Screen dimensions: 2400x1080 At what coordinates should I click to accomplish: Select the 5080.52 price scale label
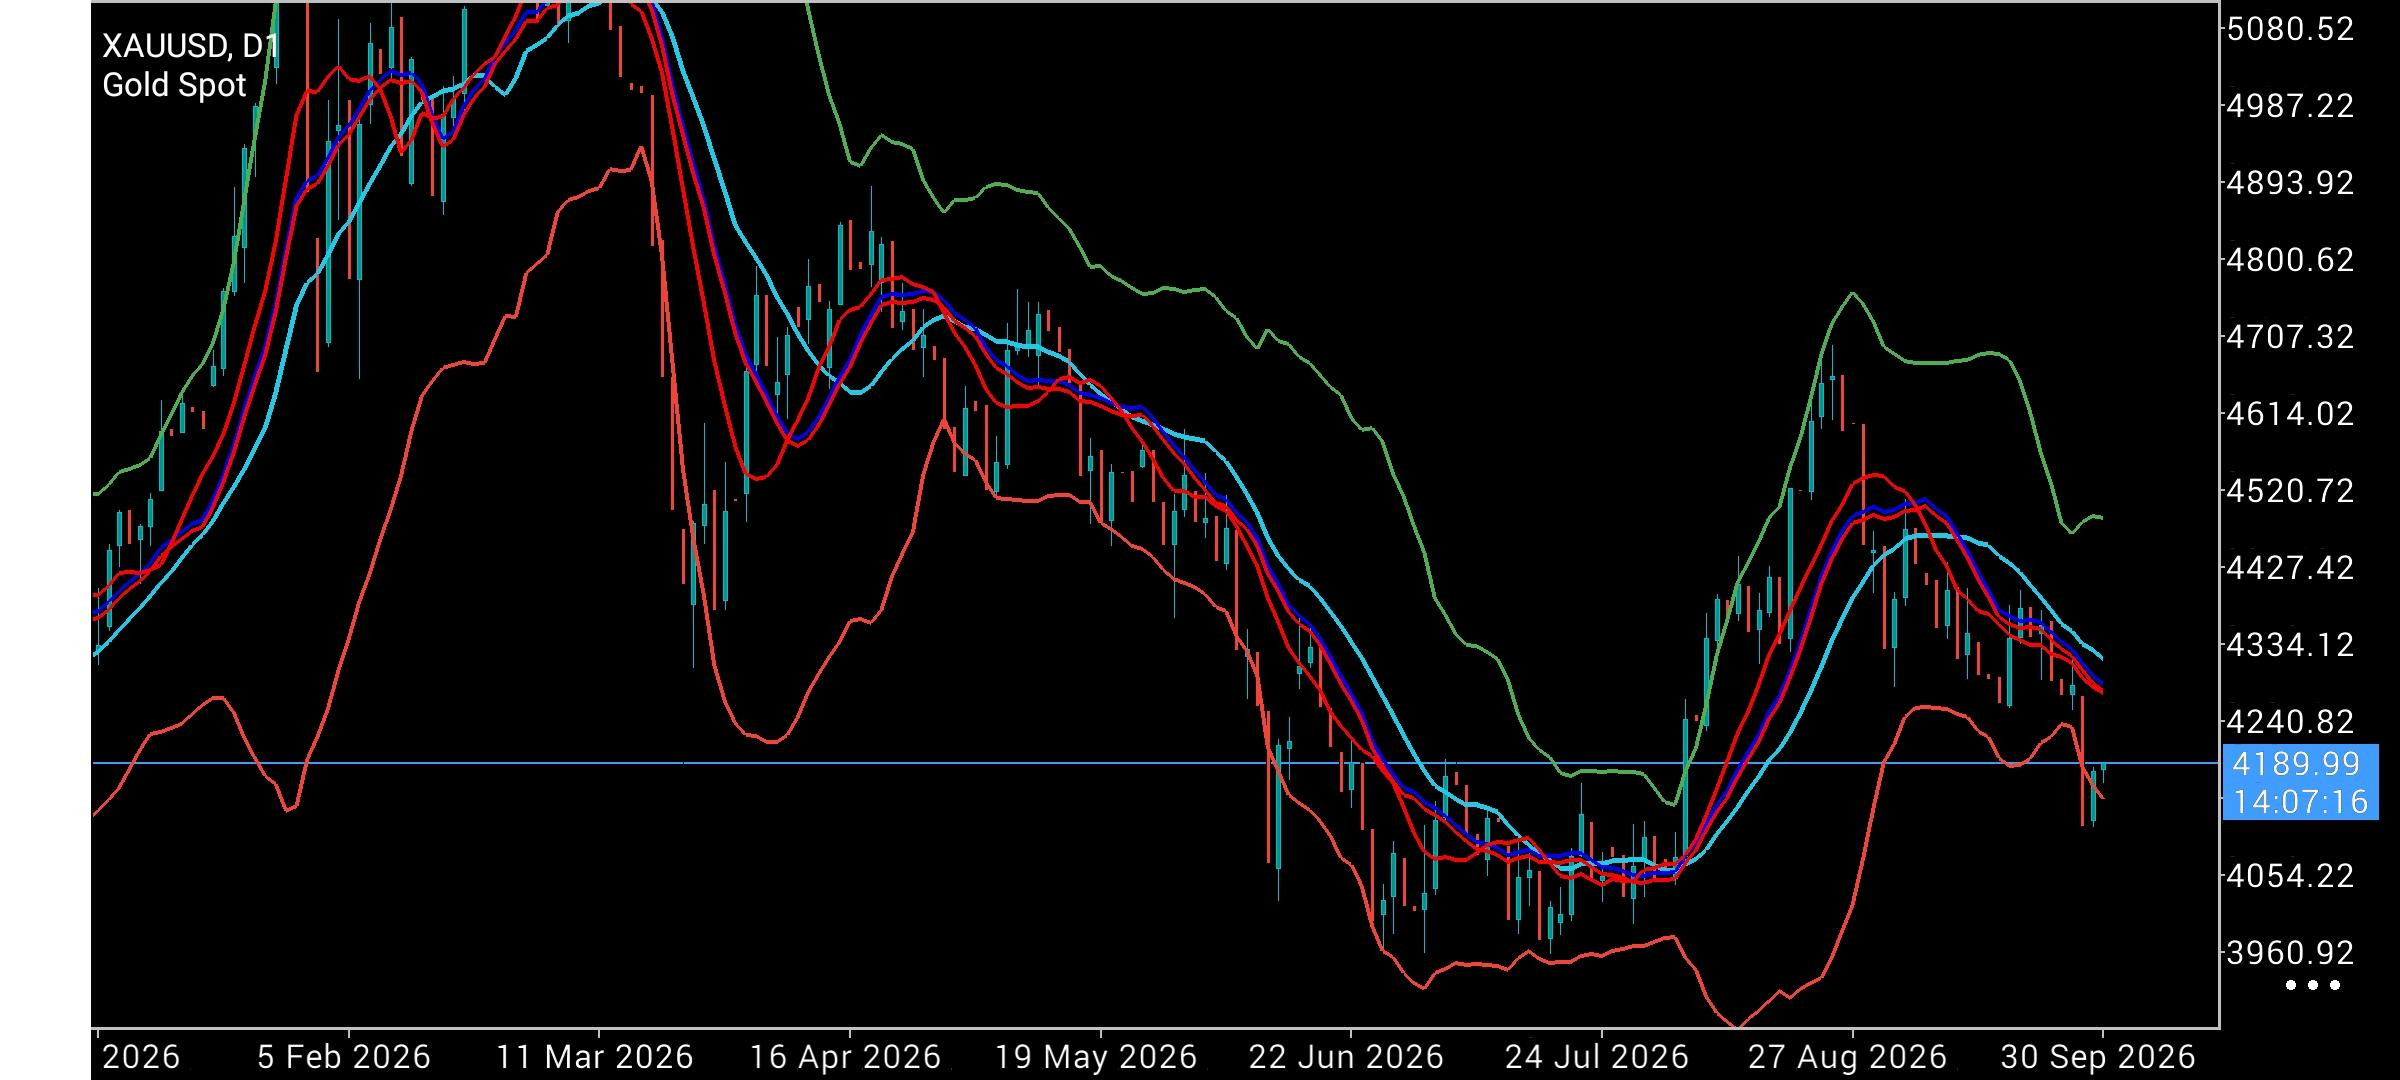[2290, 29]
